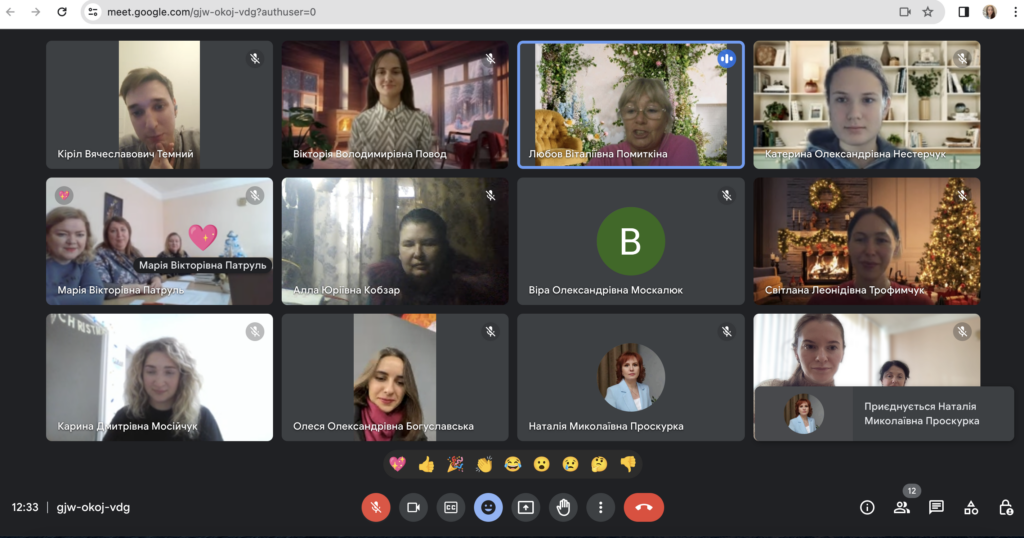Screen dimensions: 1024x538
Task: Show the participants people panel
Action: (902, 507)
